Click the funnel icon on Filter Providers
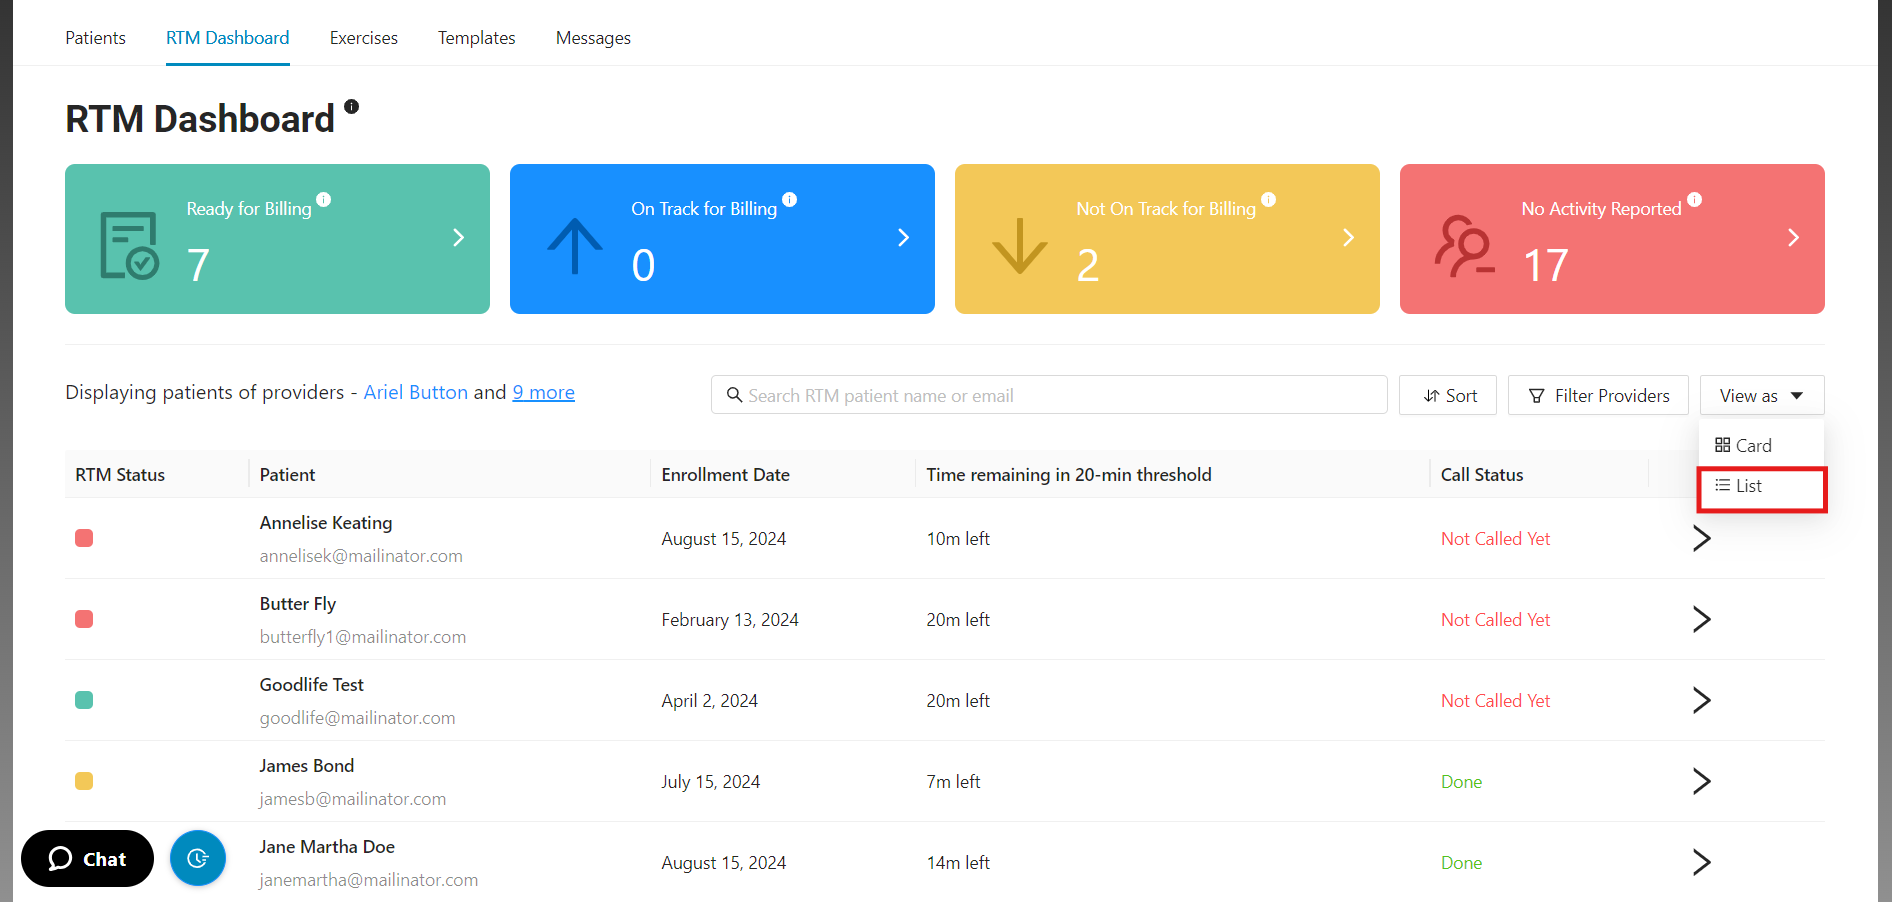1892x902 pixels. [x=1537, y=396]
